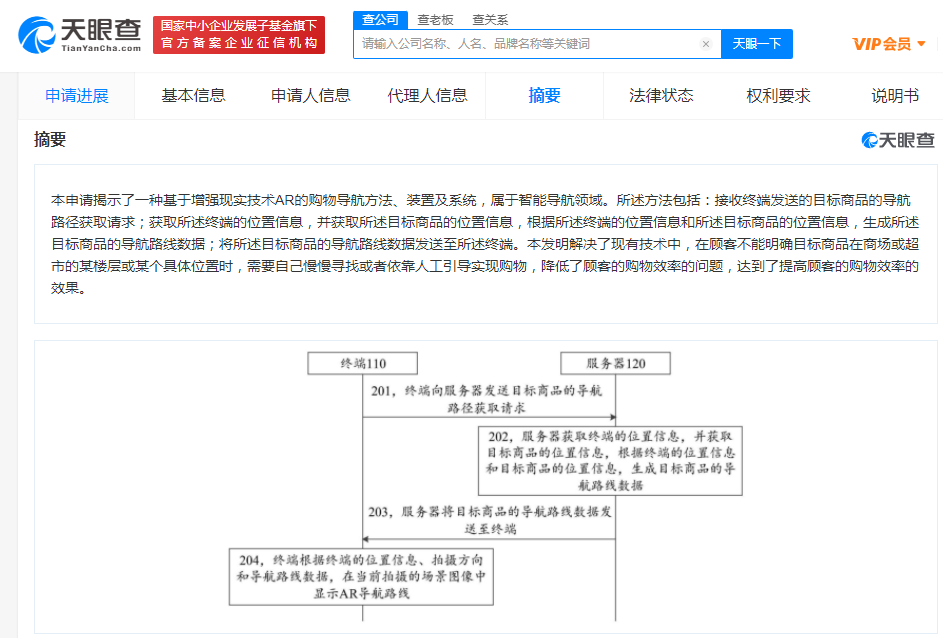The image size is (943, 638).
Task: Open the 权利要求 tab
Action: pyautogui.click(x=778, y=96)
